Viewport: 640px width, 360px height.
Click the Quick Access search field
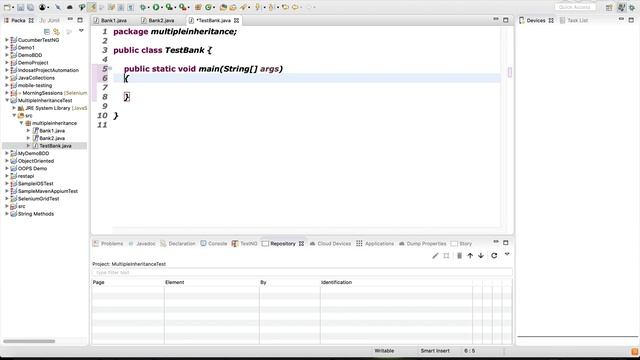coord(575,7)
